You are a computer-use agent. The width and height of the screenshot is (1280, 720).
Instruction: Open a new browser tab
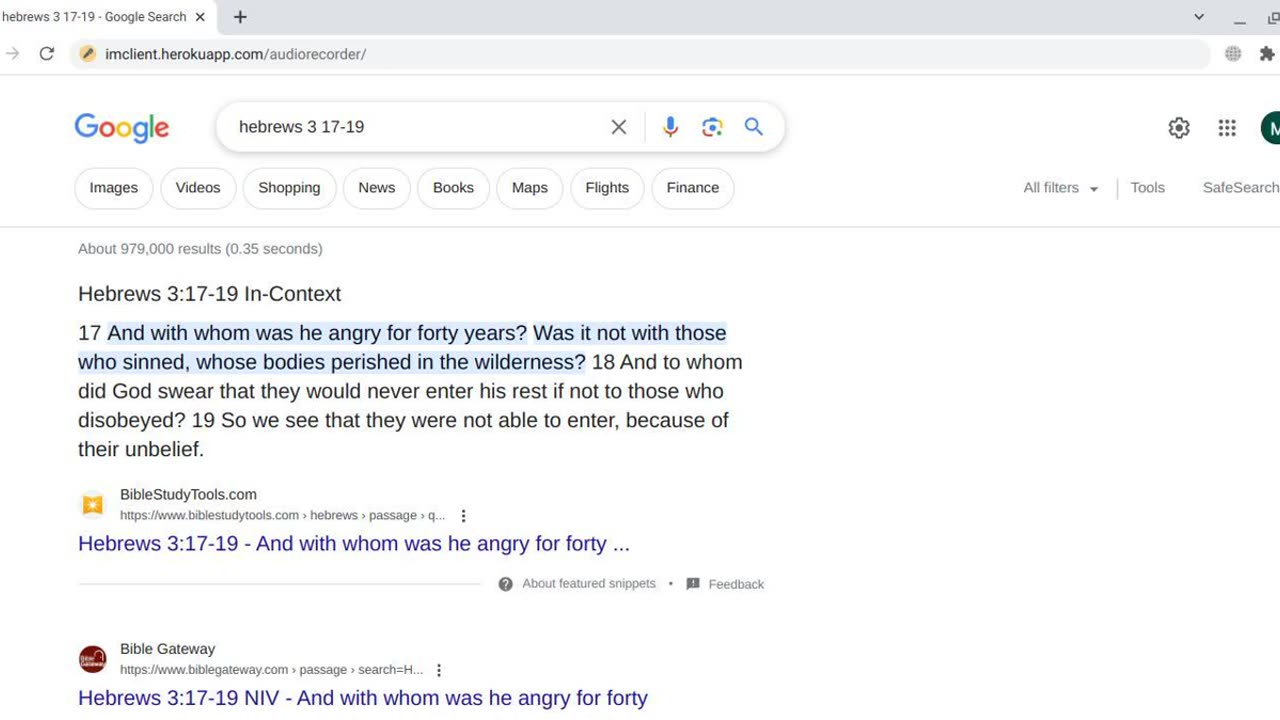click(x=240, y=17)
